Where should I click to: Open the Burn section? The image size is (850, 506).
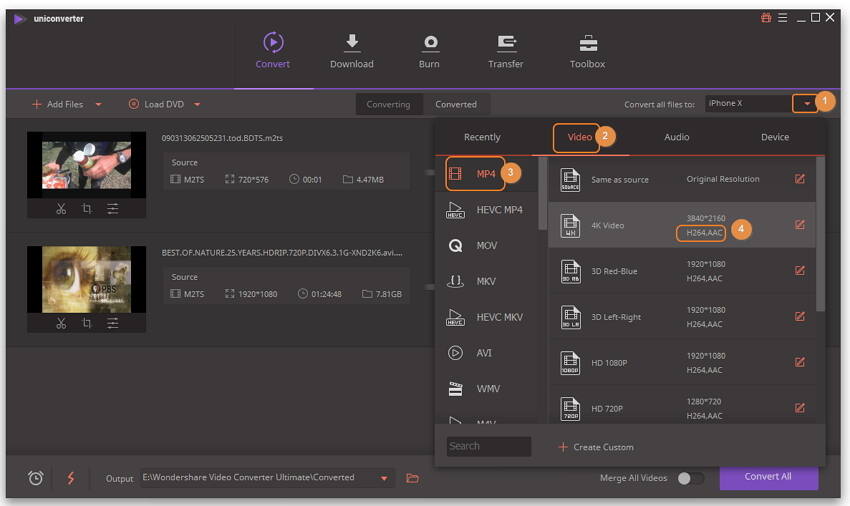tap(429, 51)
